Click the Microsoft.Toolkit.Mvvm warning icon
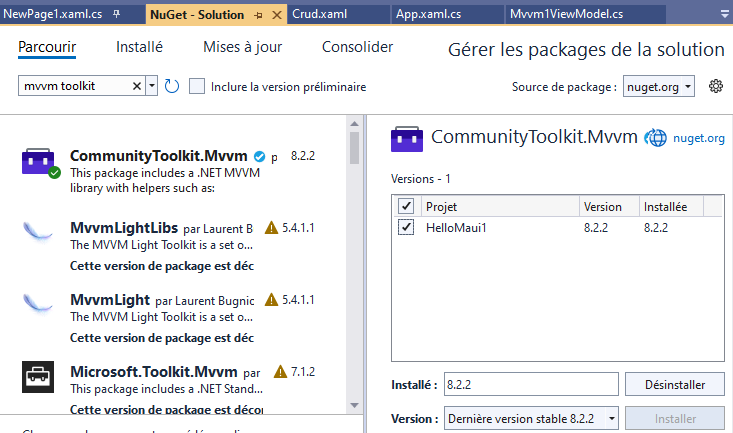This screenshot has height=433, width=733. (280, 372)
